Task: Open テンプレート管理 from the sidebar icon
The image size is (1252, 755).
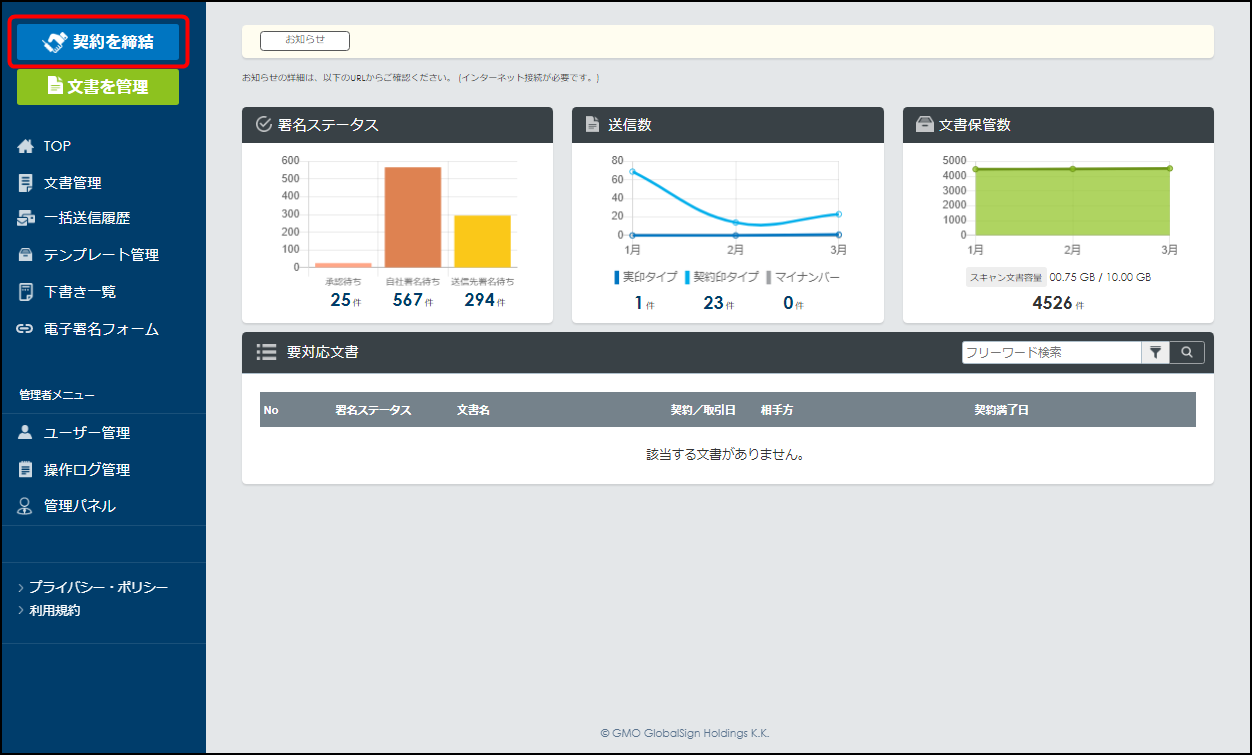Action: click(26, 255)
